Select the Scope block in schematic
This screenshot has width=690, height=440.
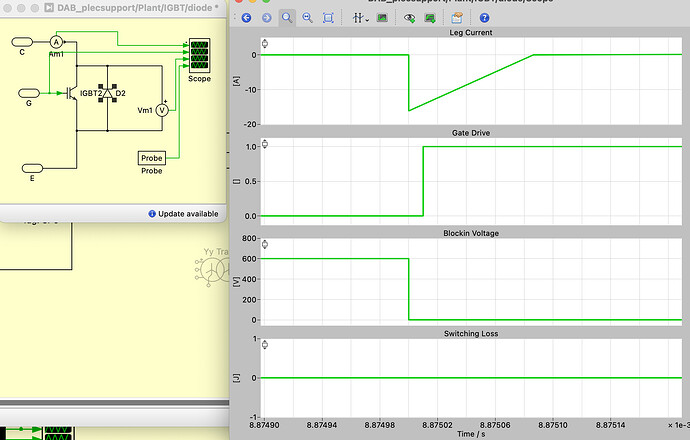(x=199, y=55)
